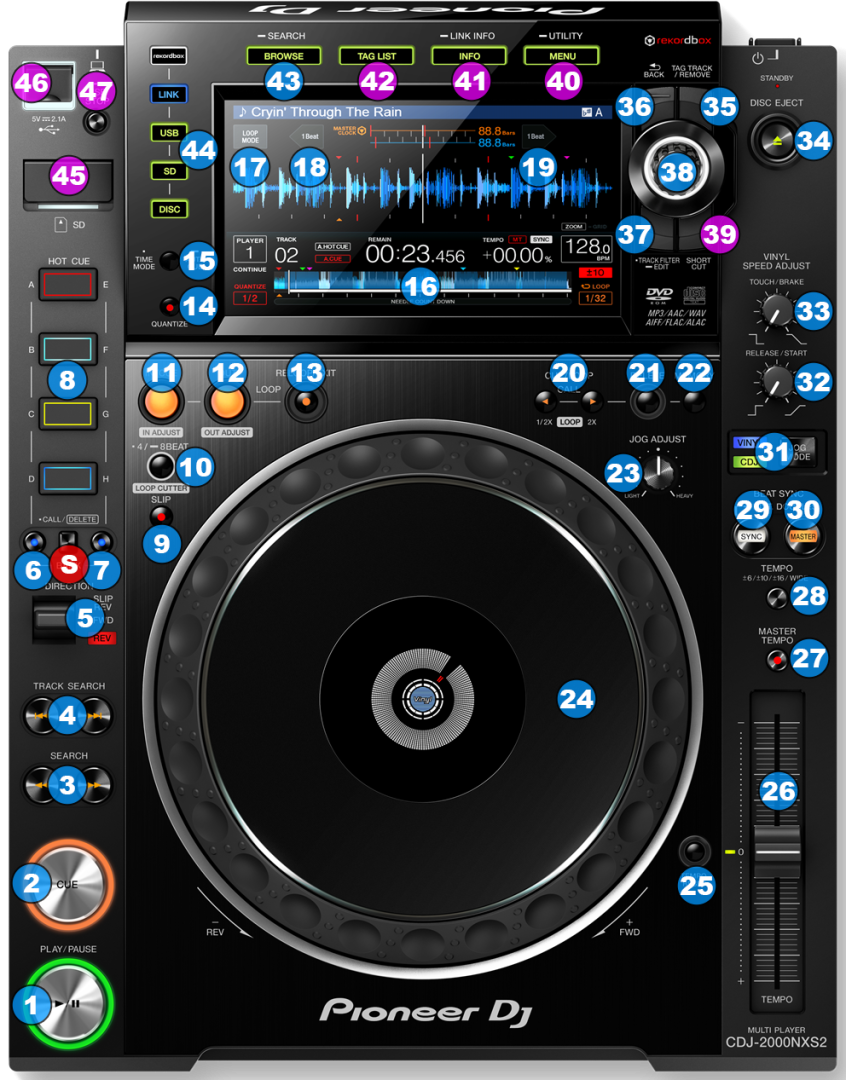Open the TAG LIST screen
The width and height of the screenshot is (846, 1080).
(376, 56)
